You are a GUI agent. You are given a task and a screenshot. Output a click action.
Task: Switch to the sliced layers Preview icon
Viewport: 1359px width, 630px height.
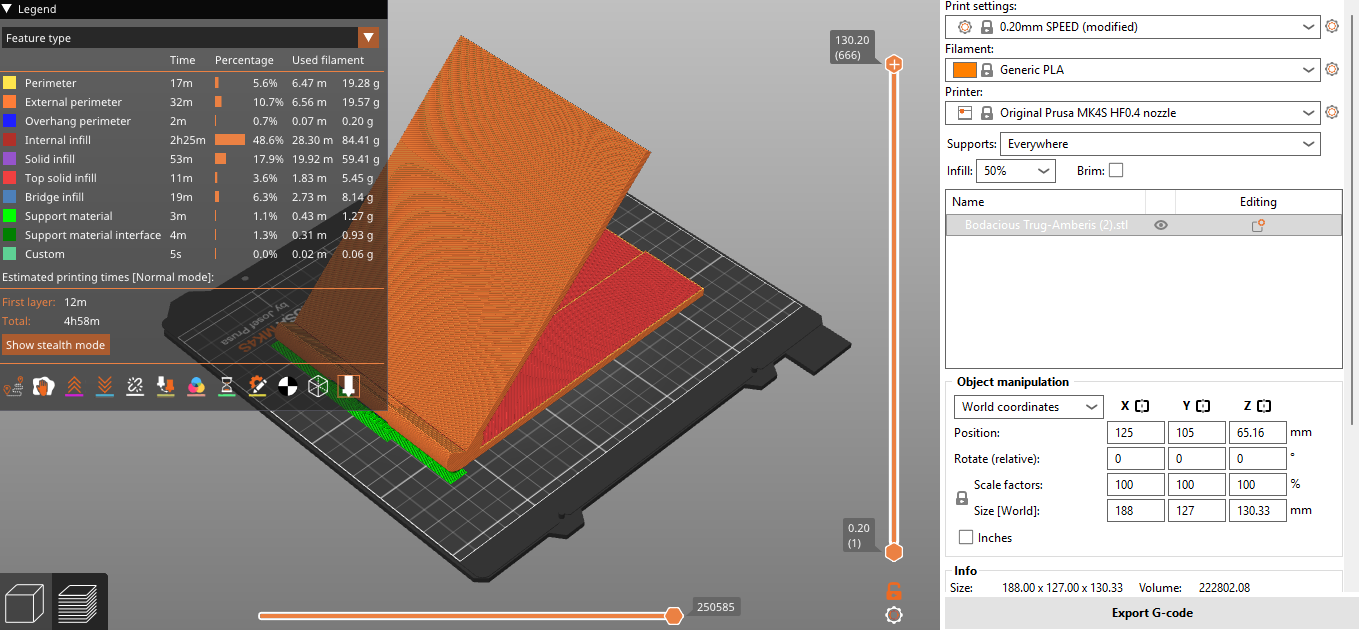(x=78, y=602)
